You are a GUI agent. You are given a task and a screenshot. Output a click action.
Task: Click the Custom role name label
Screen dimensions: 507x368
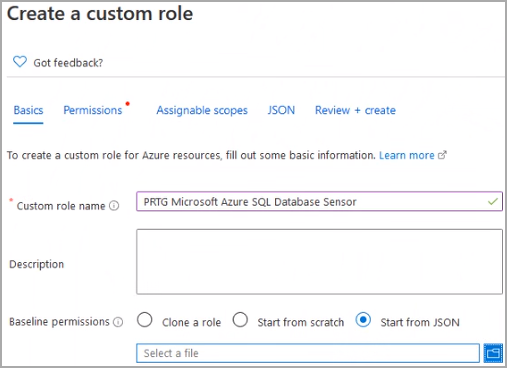[61, 206]
